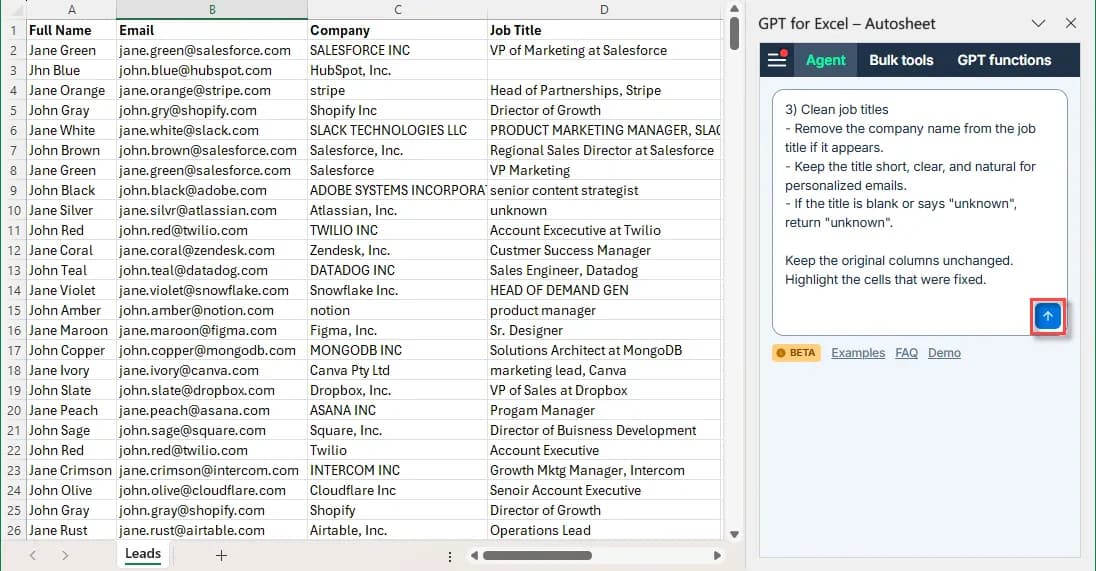Click the horizontal scrollbar thumb
Viewport: 1096px width, 571px height.
click(x=537, y=556)
